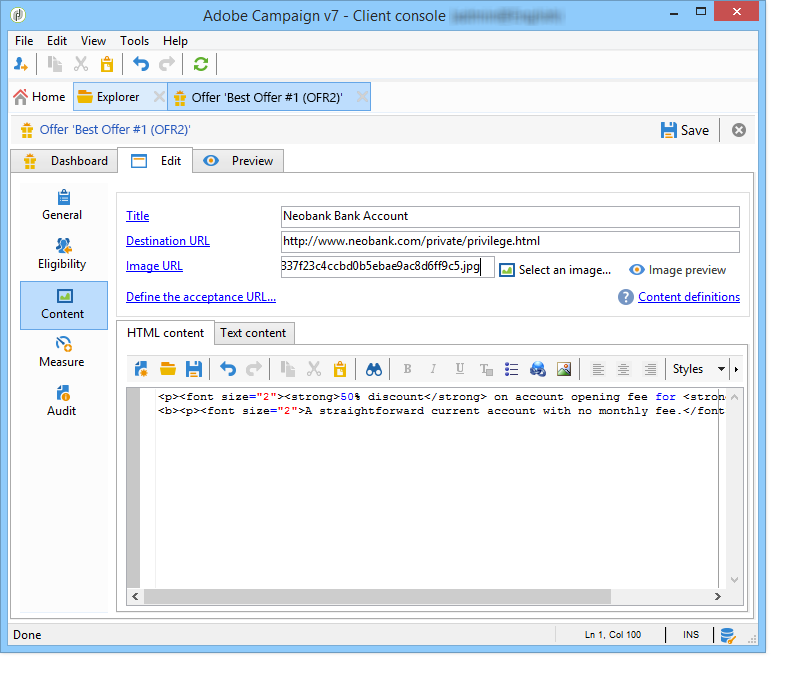Switch to the Home tab
The width and height of the screenshot is (786, 688).
(x=40, y=97)
